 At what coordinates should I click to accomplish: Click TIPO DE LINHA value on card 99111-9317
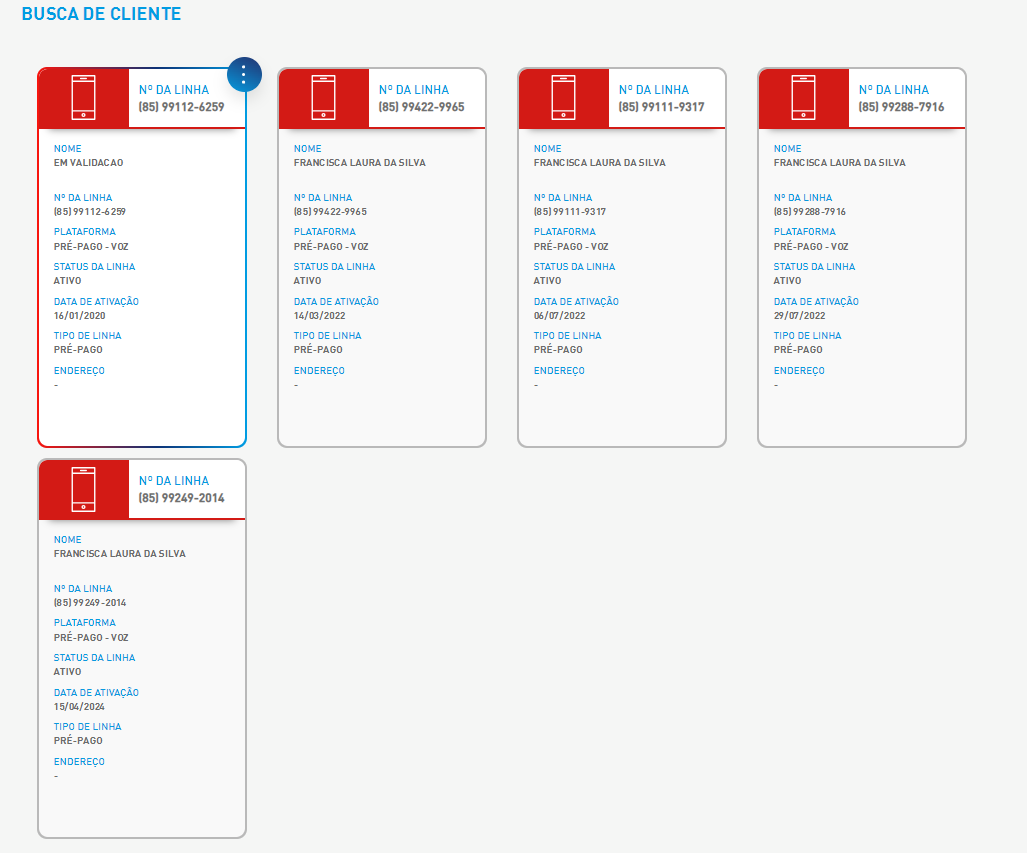point(558,350)
